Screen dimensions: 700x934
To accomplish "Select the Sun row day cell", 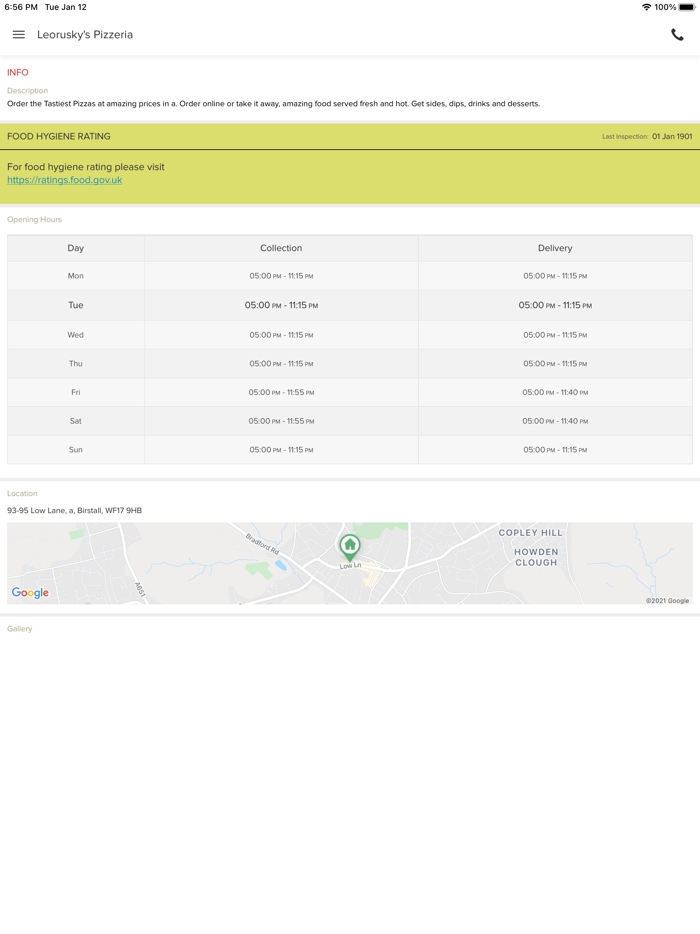I will (76, 450).
